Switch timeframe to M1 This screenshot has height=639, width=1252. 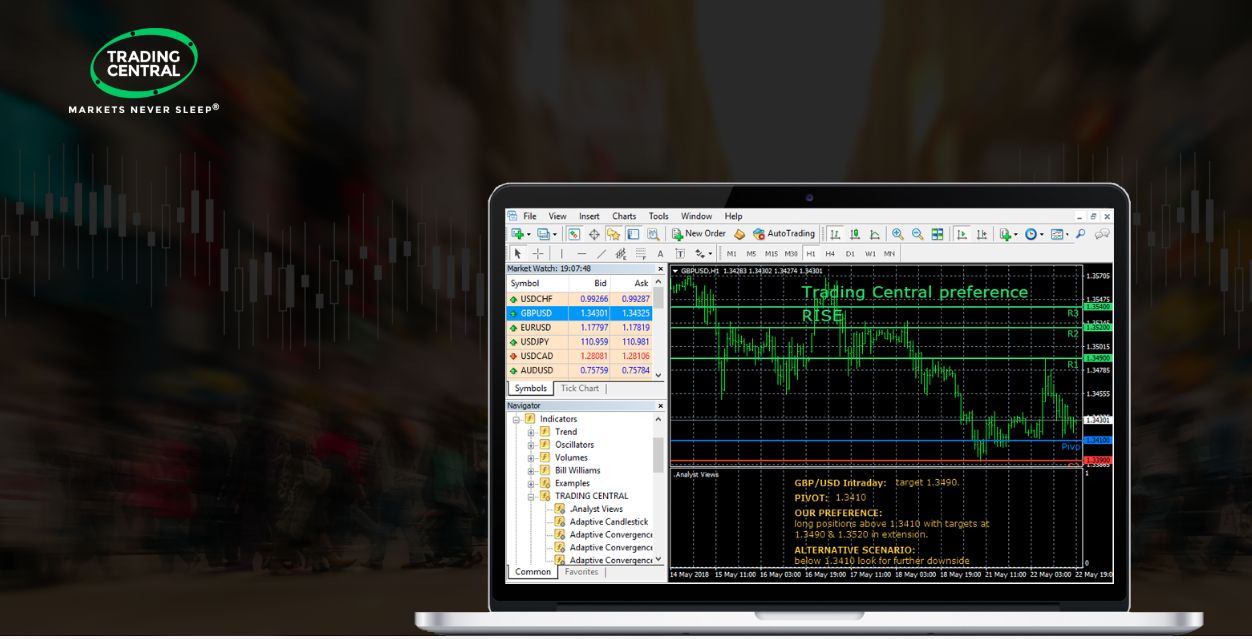point(732,254)
